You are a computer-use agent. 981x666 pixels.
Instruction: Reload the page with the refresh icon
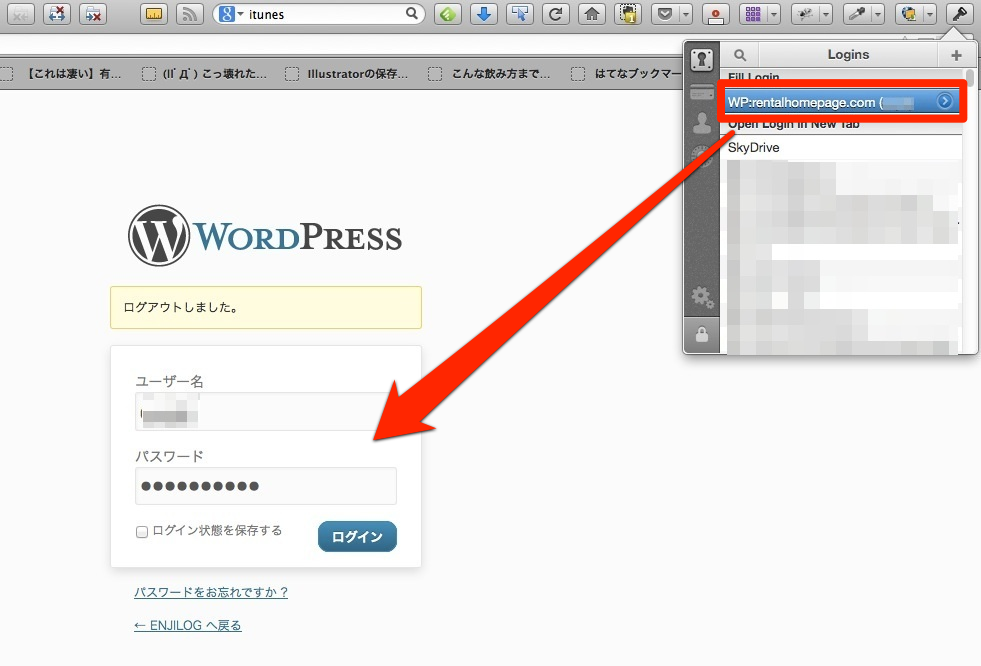point(556,14)
